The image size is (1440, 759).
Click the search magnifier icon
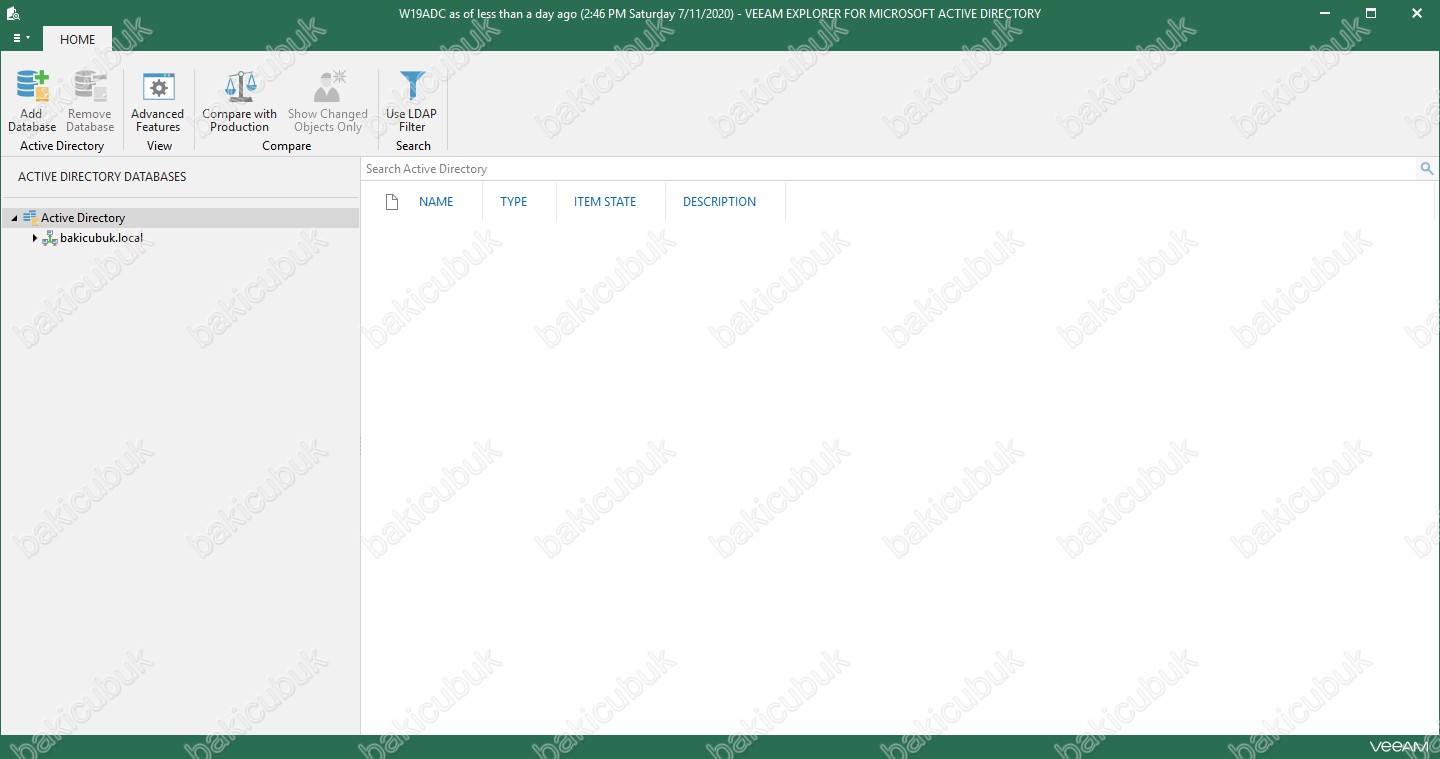pos(1427,169)
